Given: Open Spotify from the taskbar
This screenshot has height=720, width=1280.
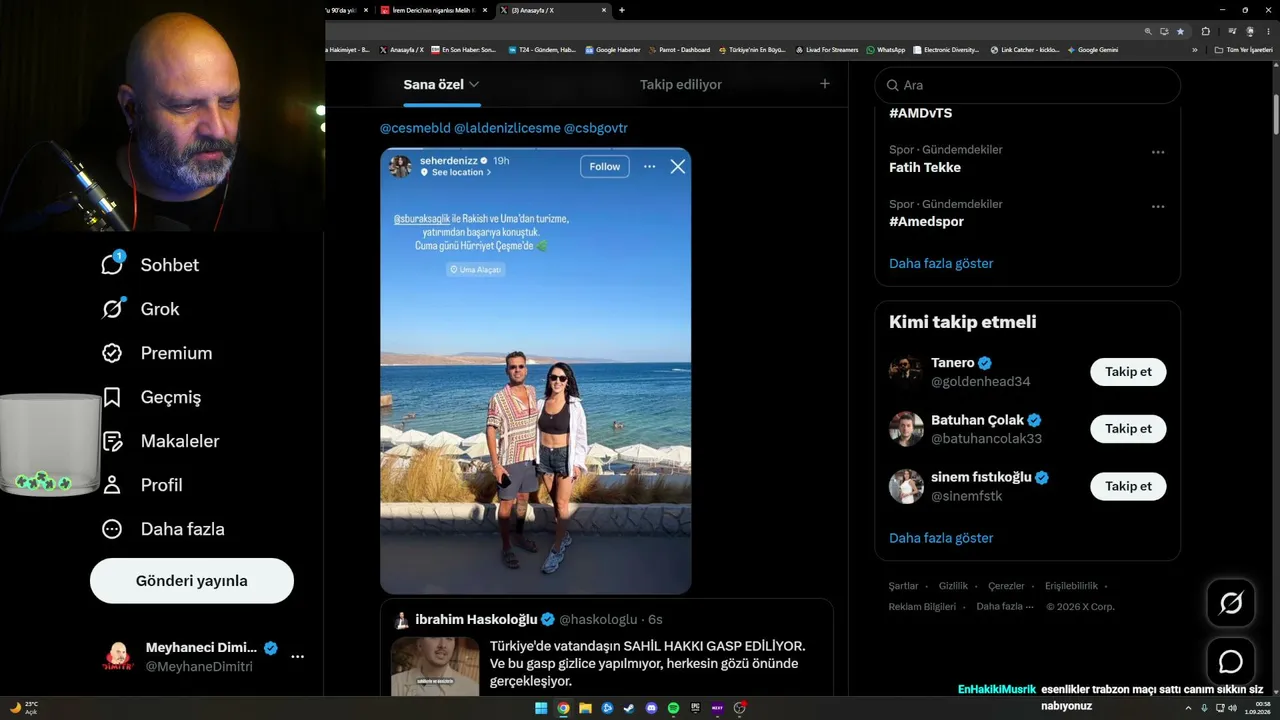Looking at the screenshot, I should [x=673, y=708].
